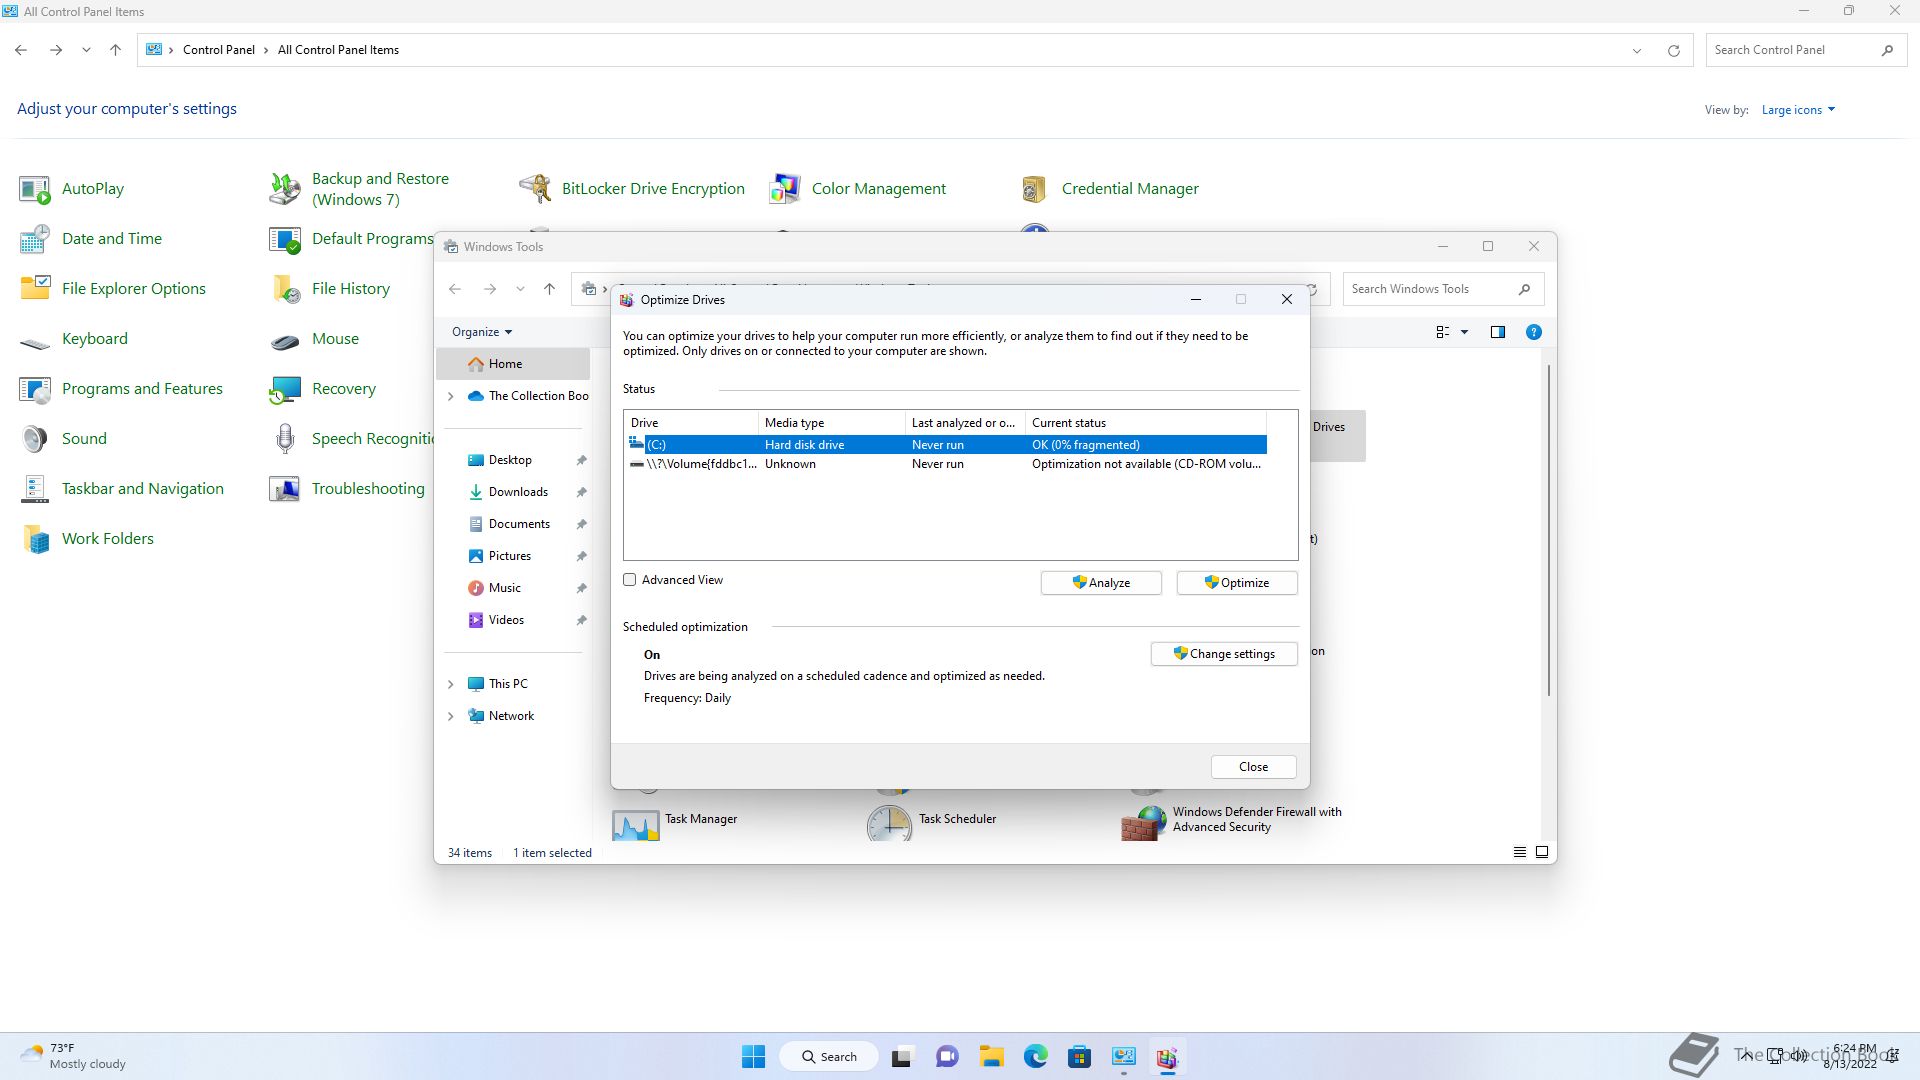Expand This PC in navigation pane
Viewport: 1920px width, 1080px height.
tap(450, 684)
